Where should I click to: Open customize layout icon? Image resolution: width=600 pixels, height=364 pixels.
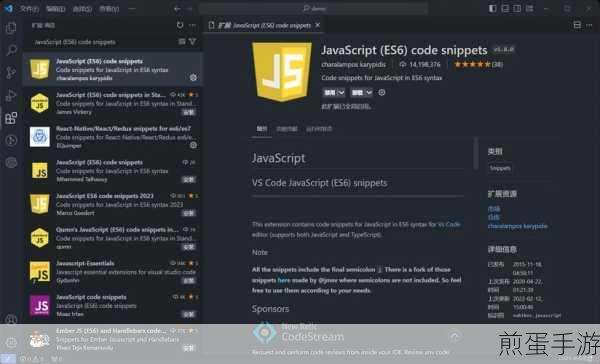coord(530,8)
